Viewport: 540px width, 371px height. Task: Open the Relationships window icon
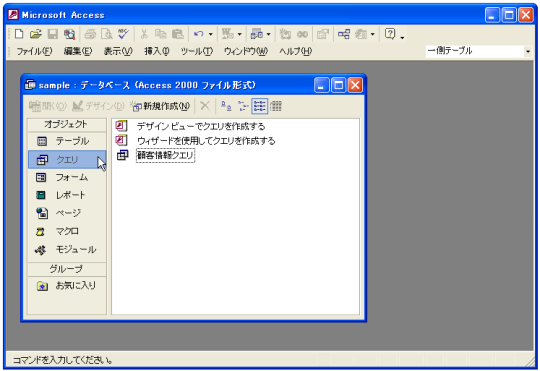344,34
